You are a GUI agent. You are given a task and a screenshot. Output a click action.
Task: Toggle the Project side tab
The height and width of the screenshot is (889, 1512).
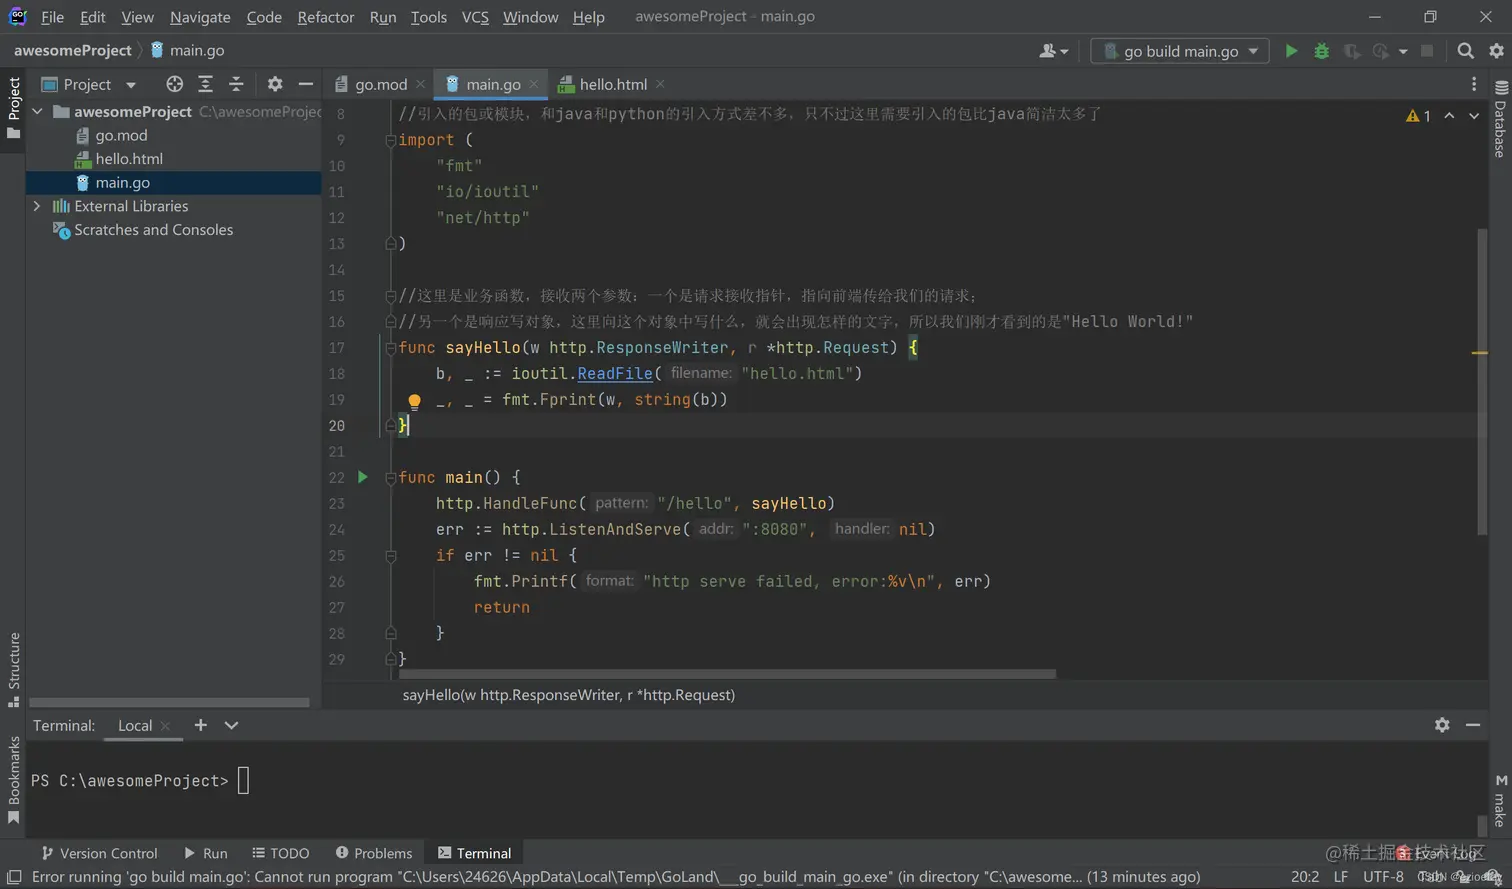(x=14, y=108)
